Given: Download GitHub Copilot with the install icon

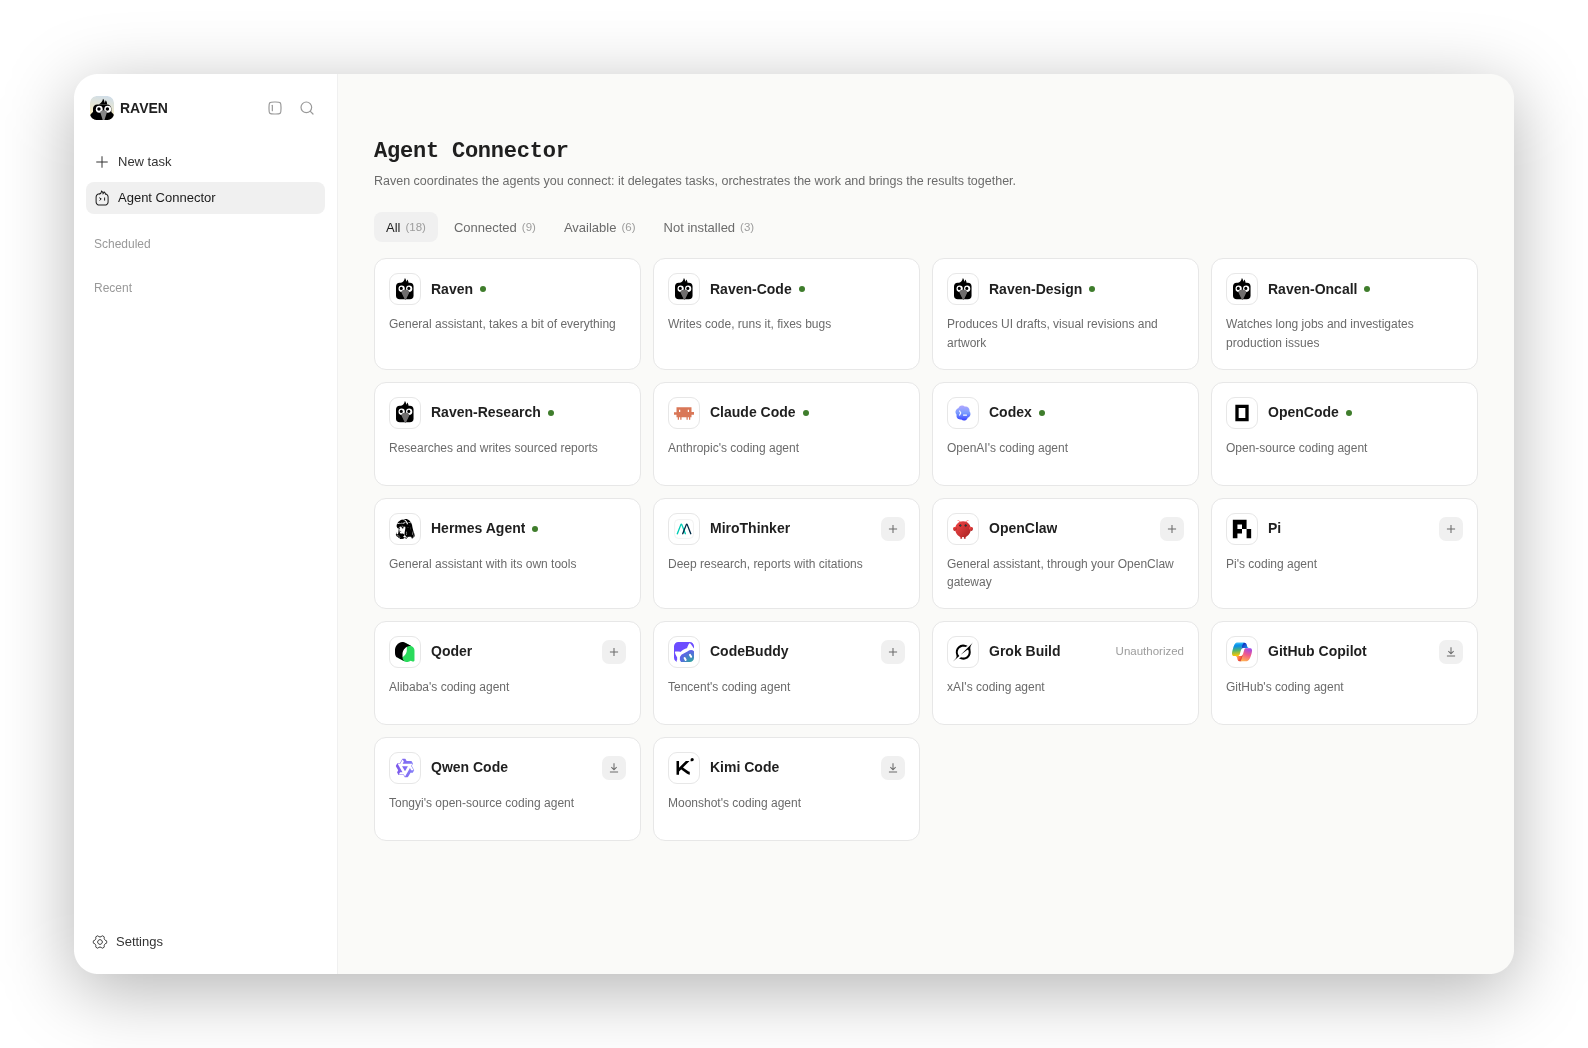Looking at the screenshot, I should click(1451, 652).
